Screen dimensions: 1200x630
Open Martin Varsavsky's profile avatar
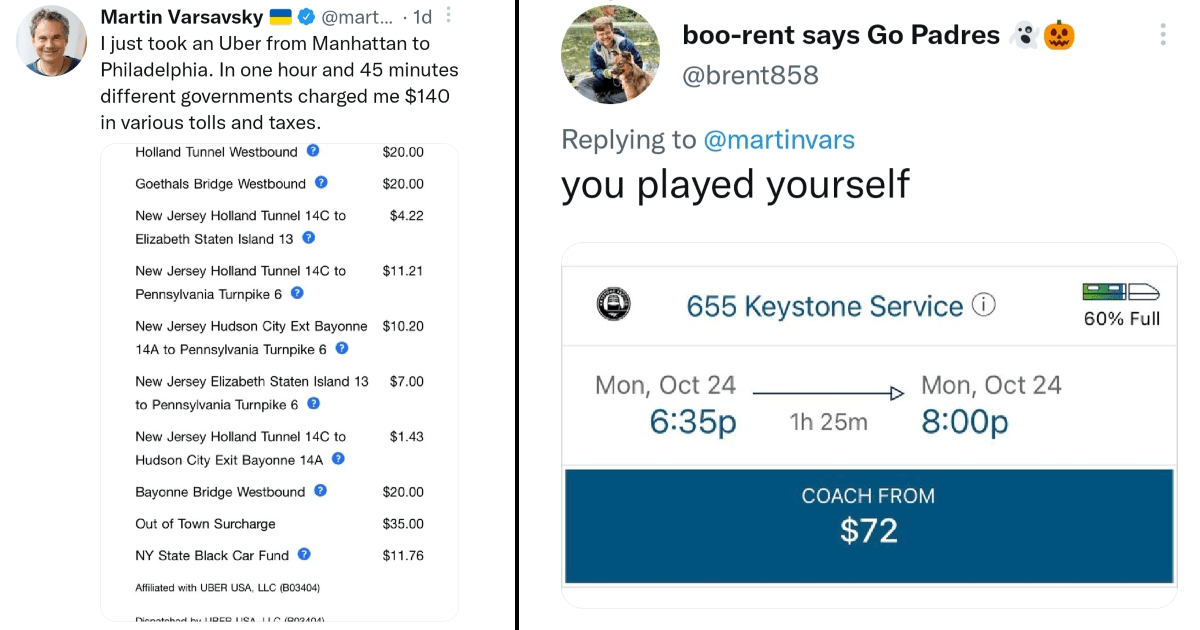[x=52, y=40]
